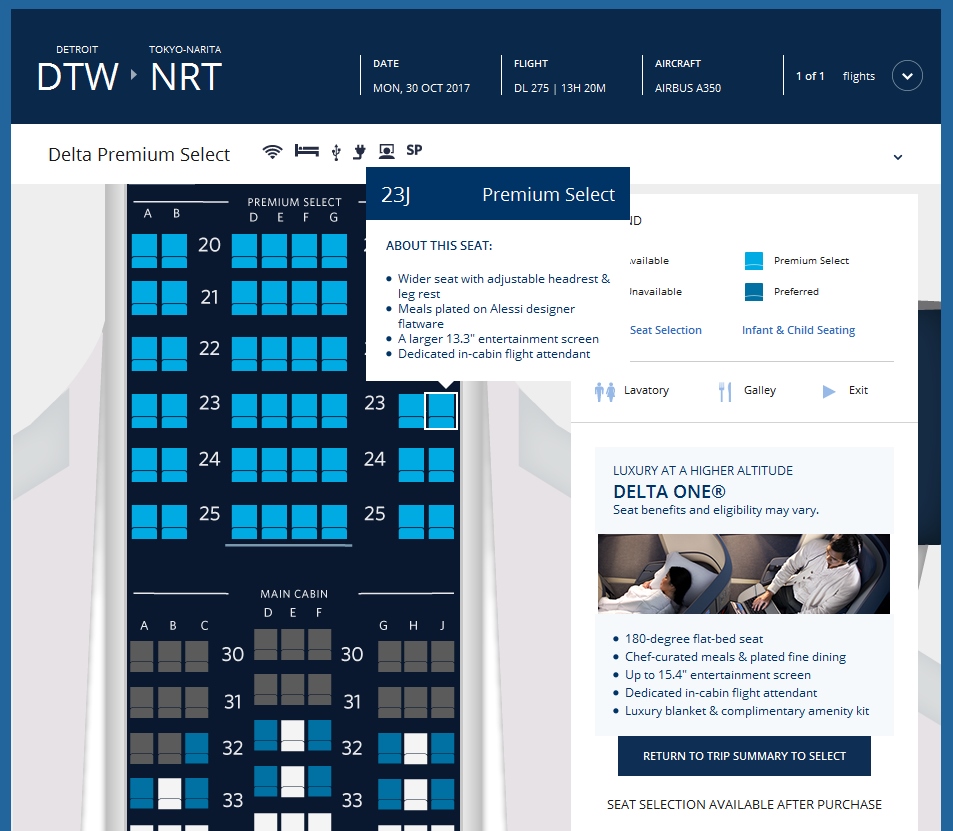The width and height of the screenshot is (953, 831).
Task: Click RETURN TO TRIP SUMMARY TO SELECT
Action: [x=743, y=756]
